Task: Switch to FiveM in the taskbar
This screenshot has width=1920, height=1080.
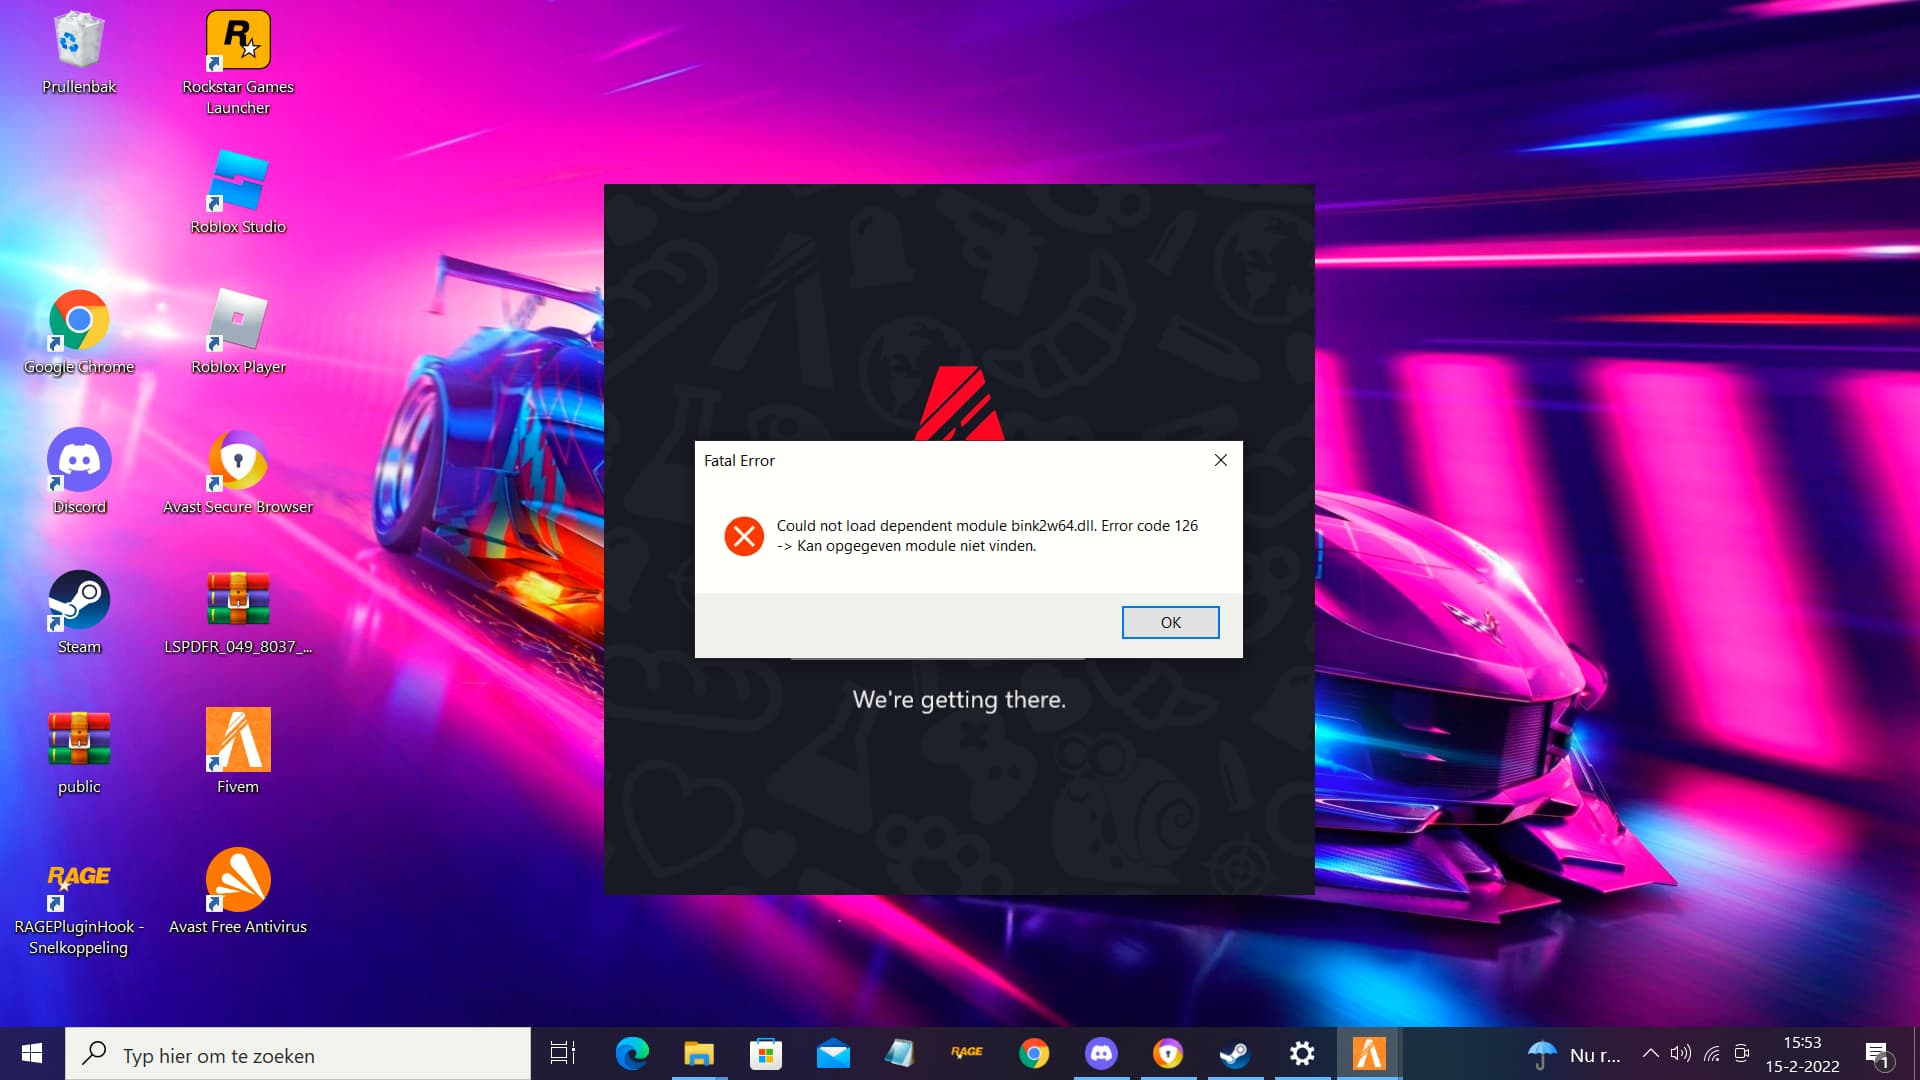Action: coord(1369,1054)
